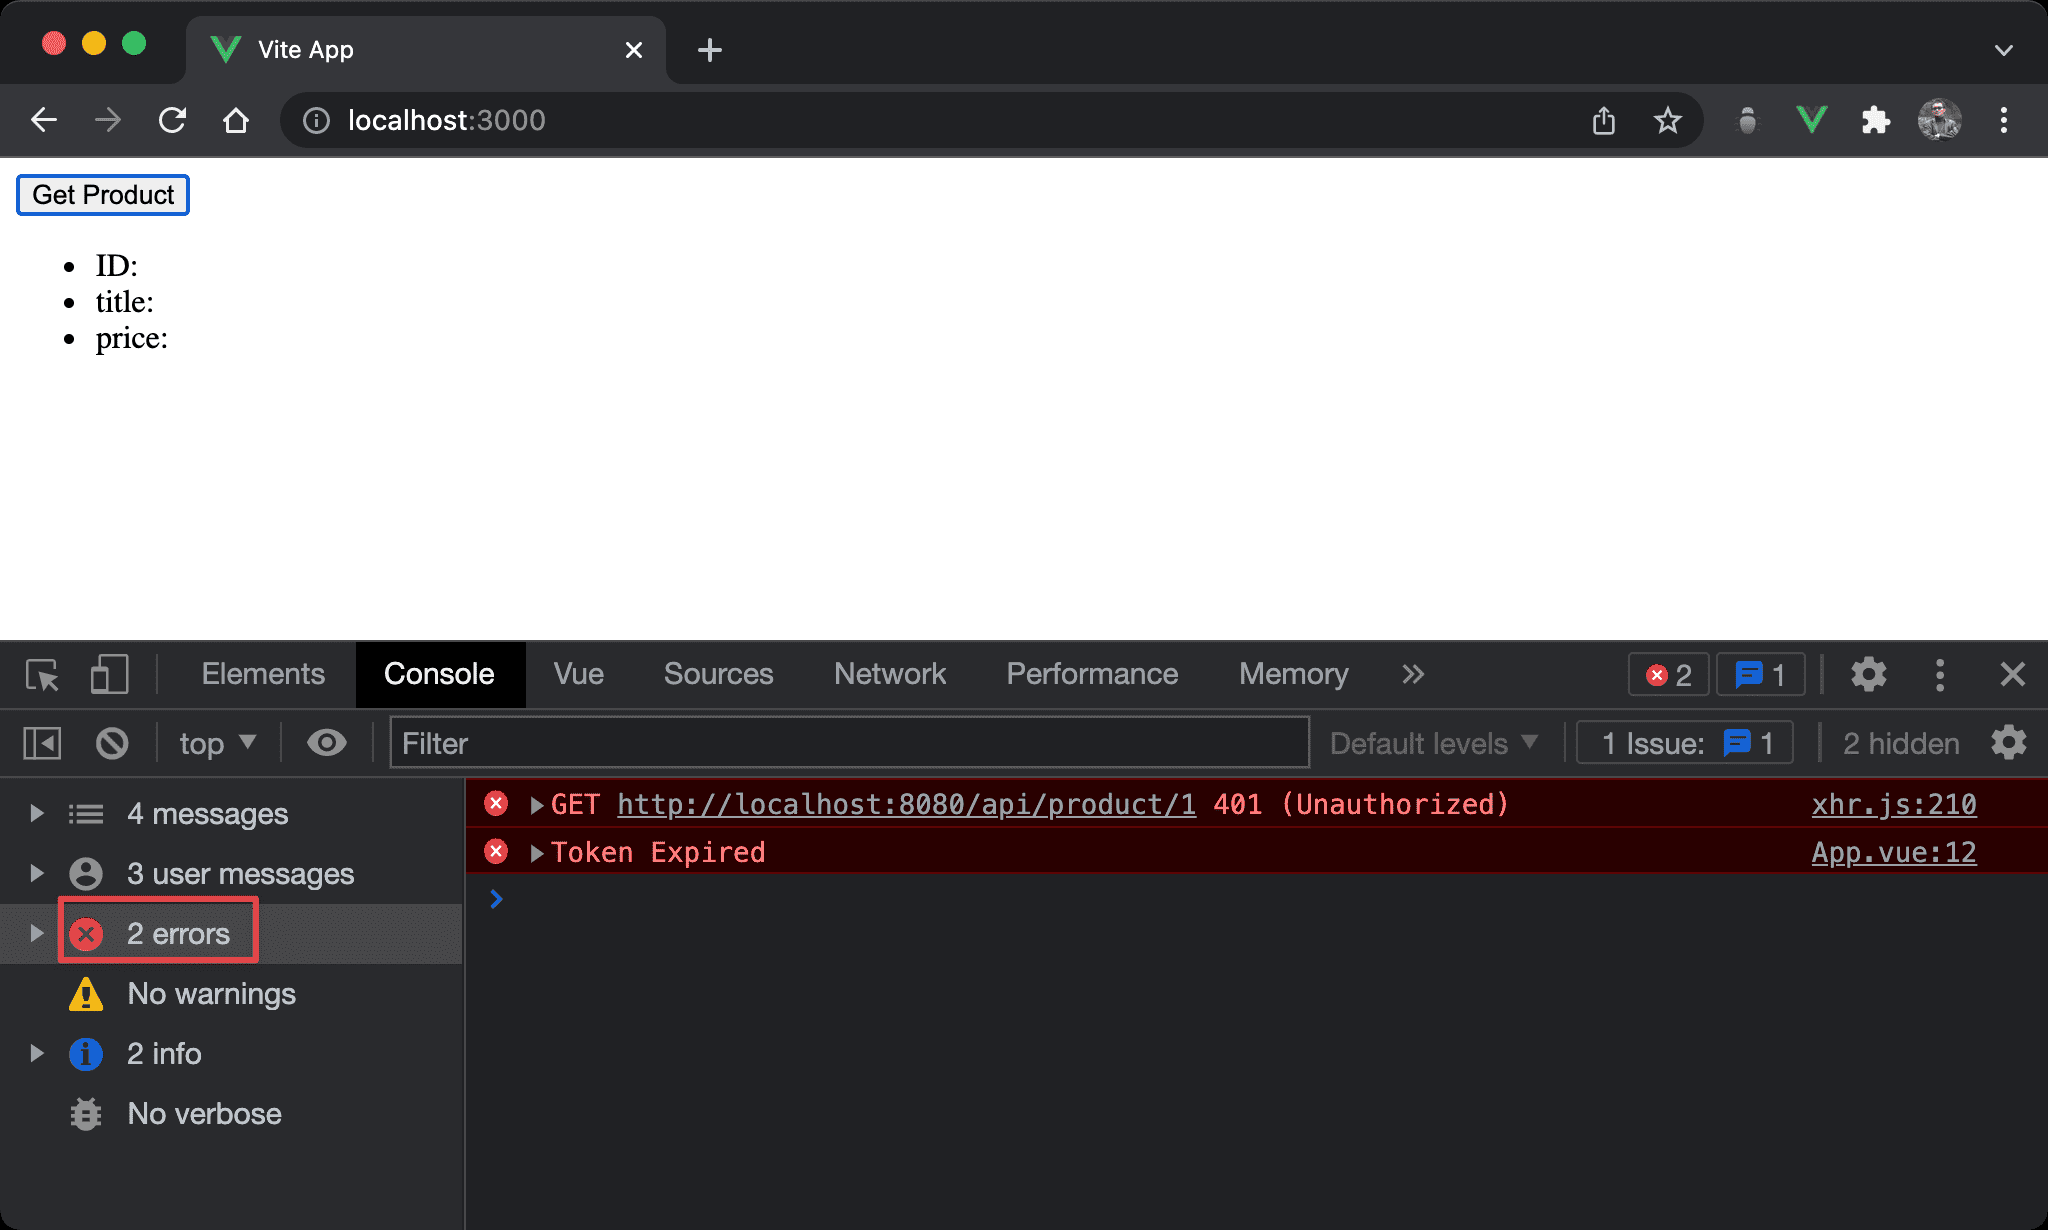Open the Chrome profile avatar

1940,120
